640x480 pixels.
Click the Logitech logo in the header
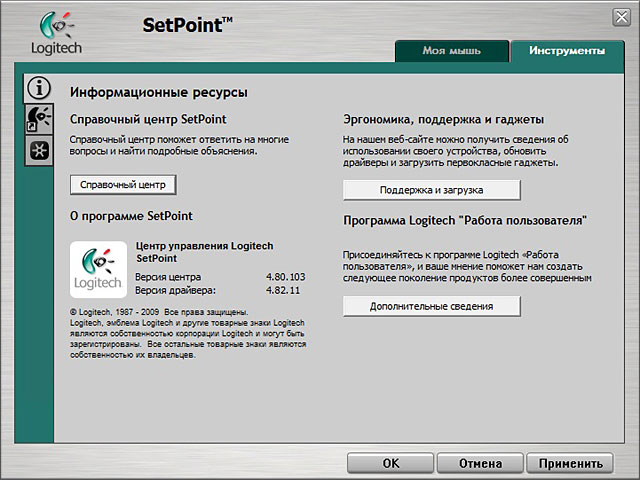56,33
